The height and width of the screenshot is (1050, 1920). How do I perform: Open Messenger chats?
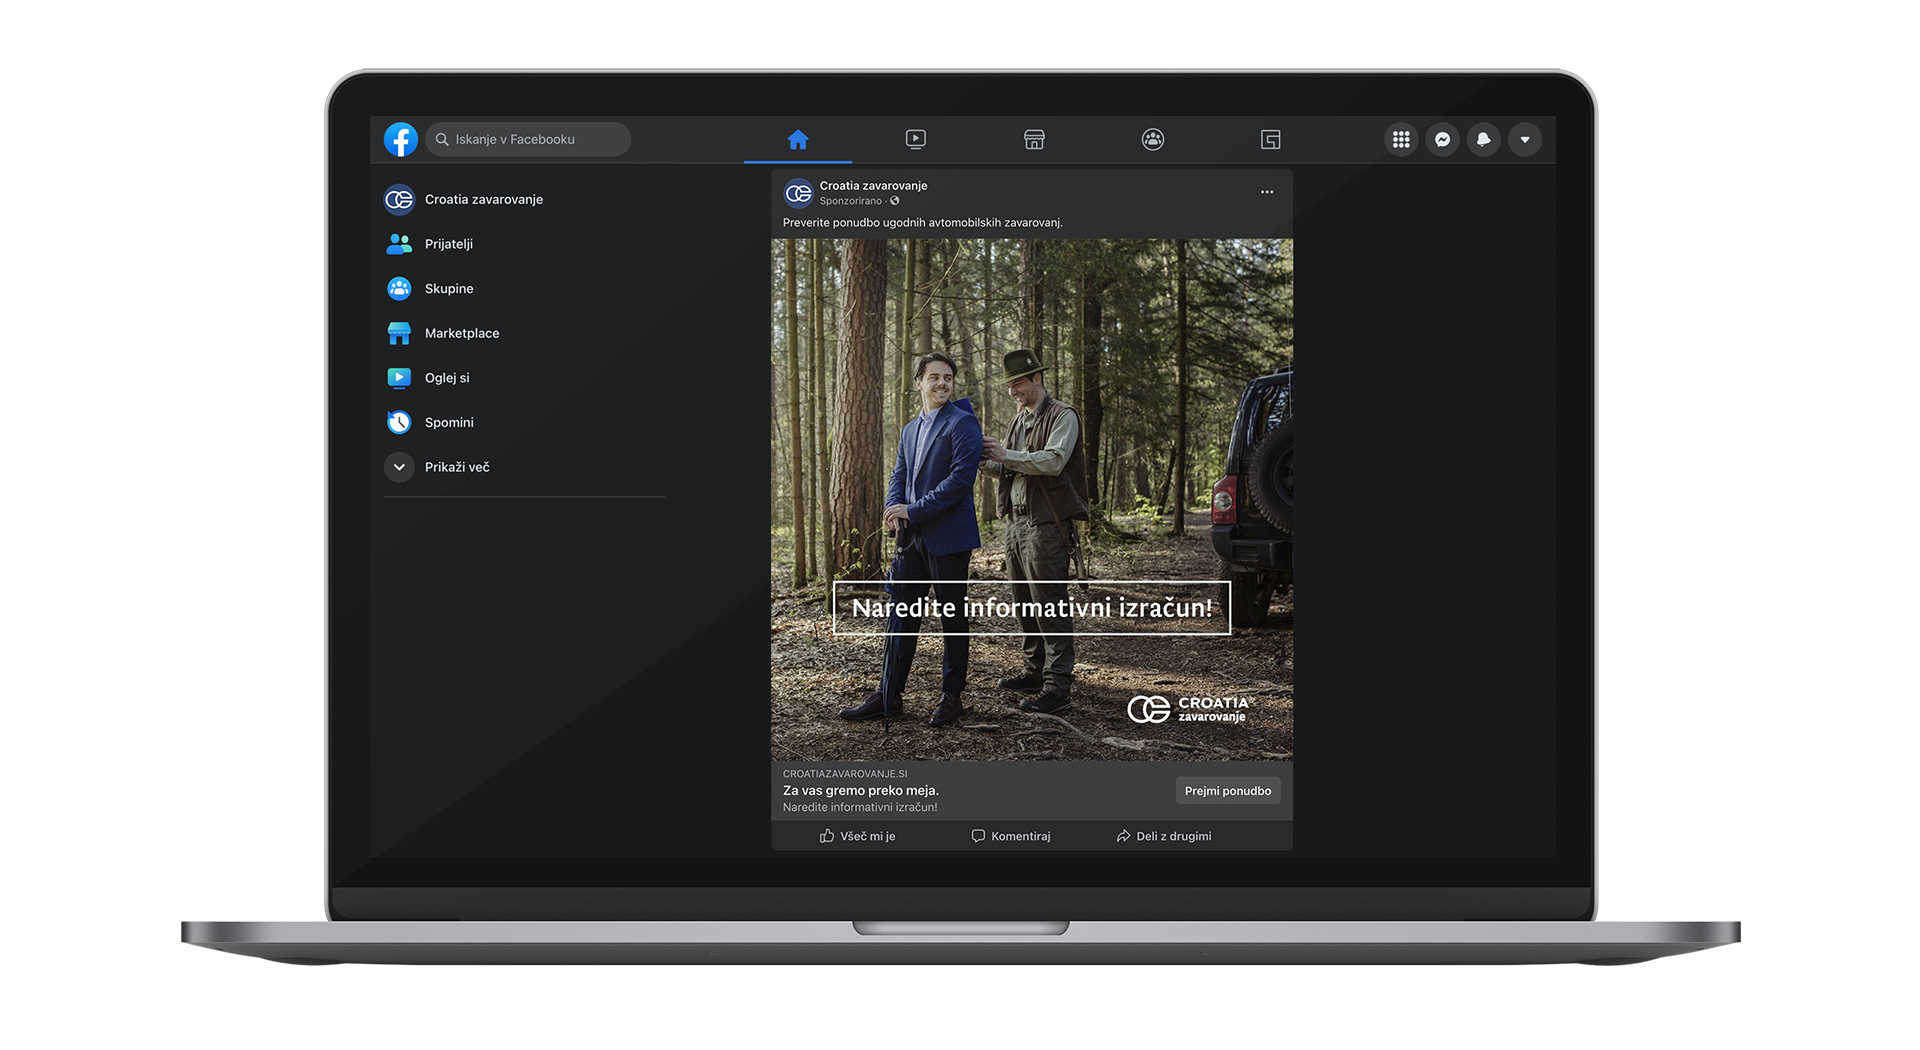coord(1442,140)
